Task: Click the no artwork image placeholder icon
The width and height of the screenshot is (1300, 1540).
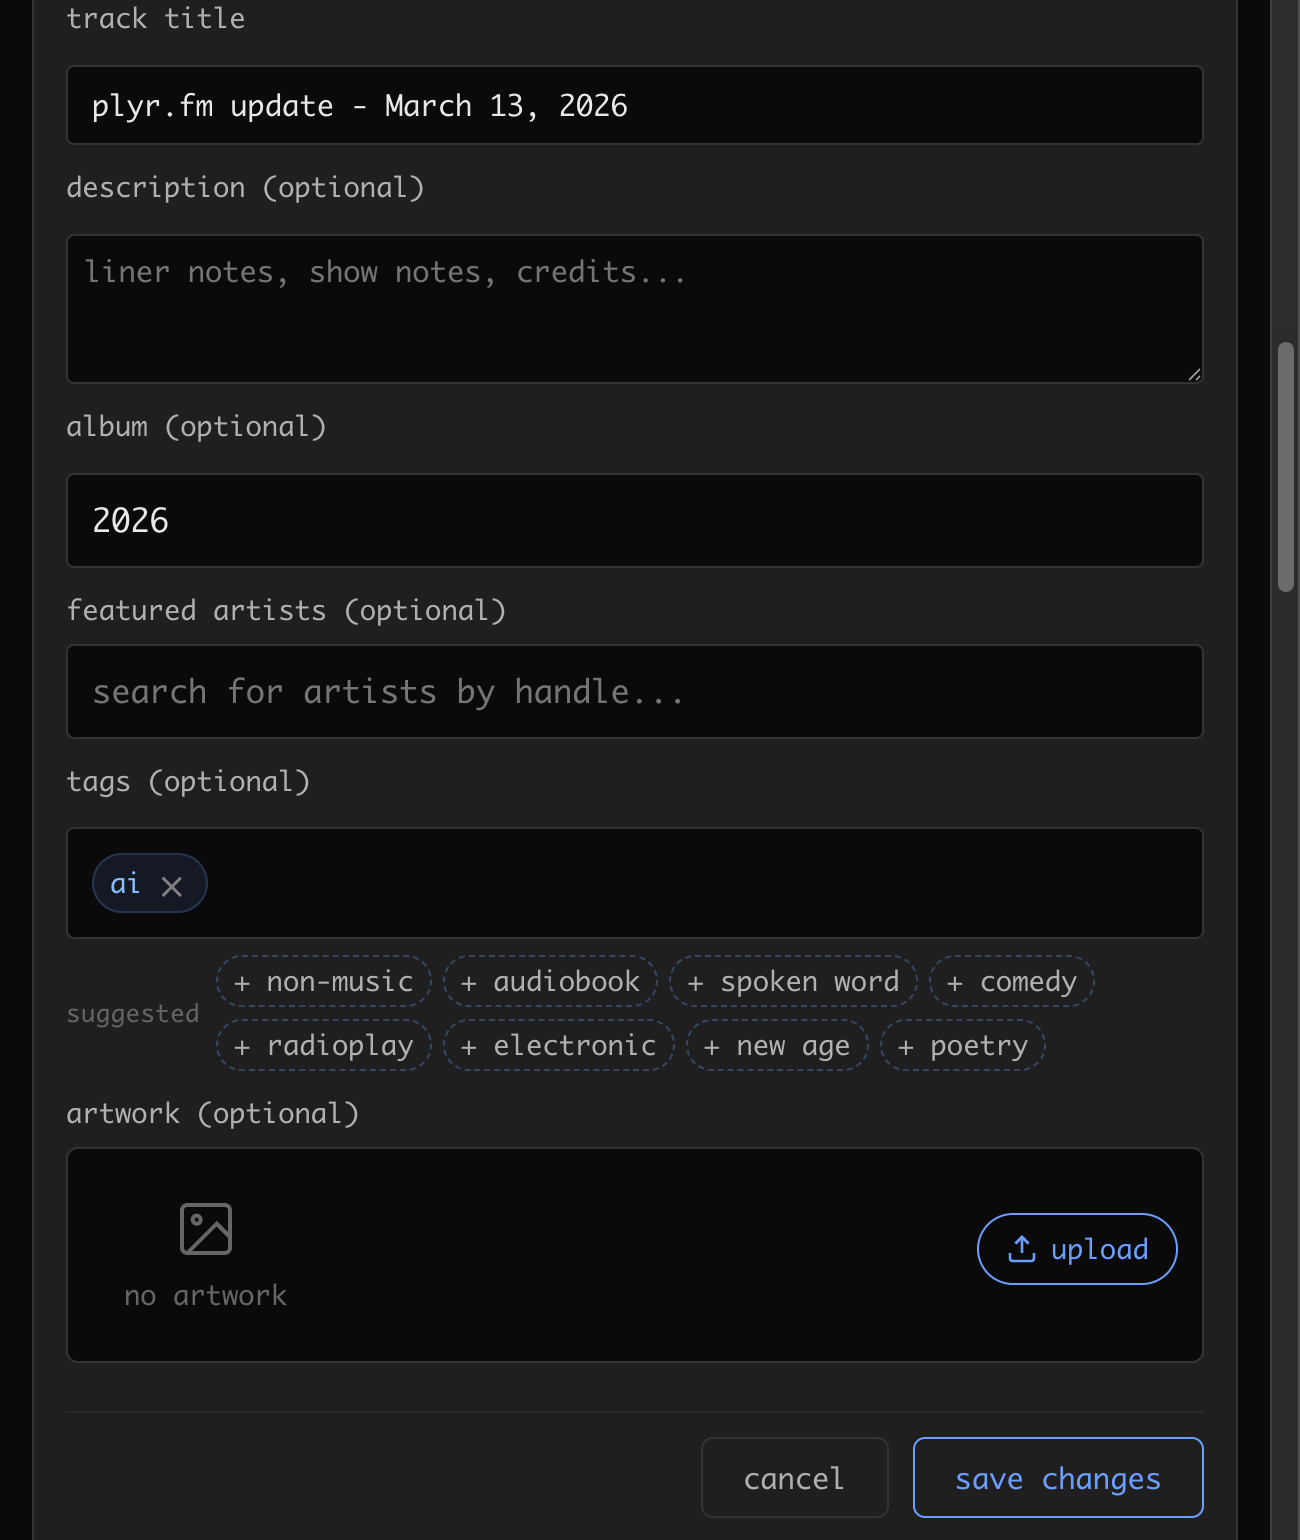Action: pyautogui.click(x=204, y=1228)
